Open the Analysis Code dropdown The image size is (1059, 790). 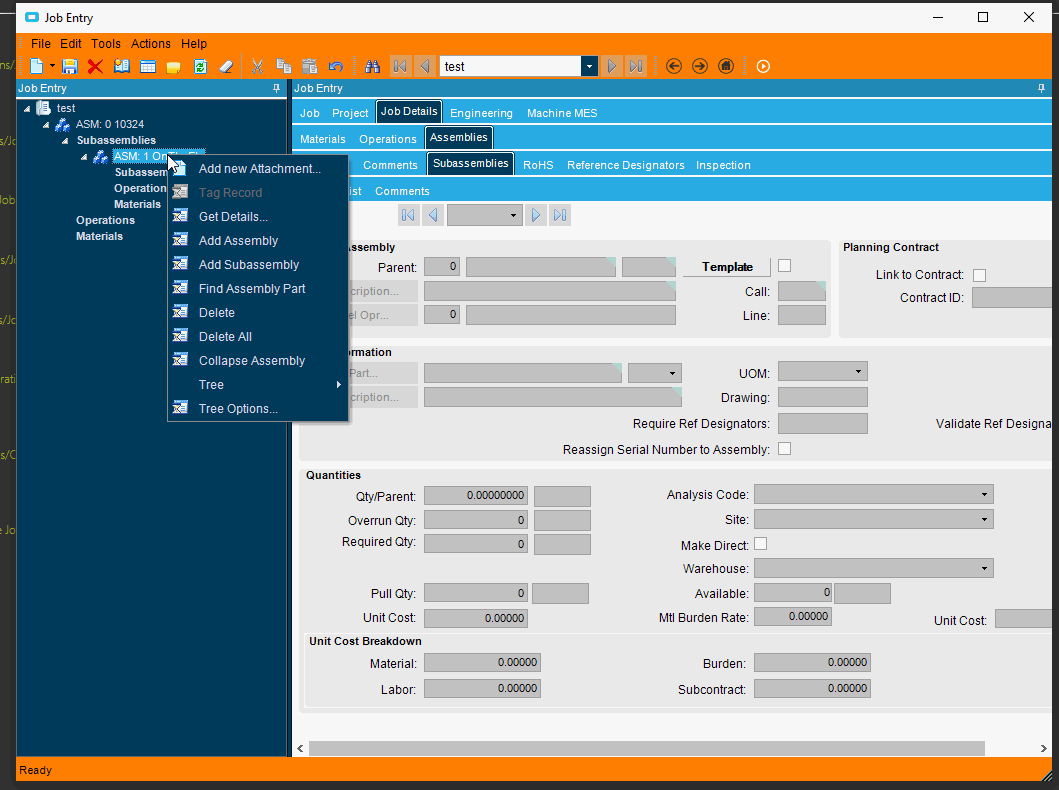[x=984, y=495]
